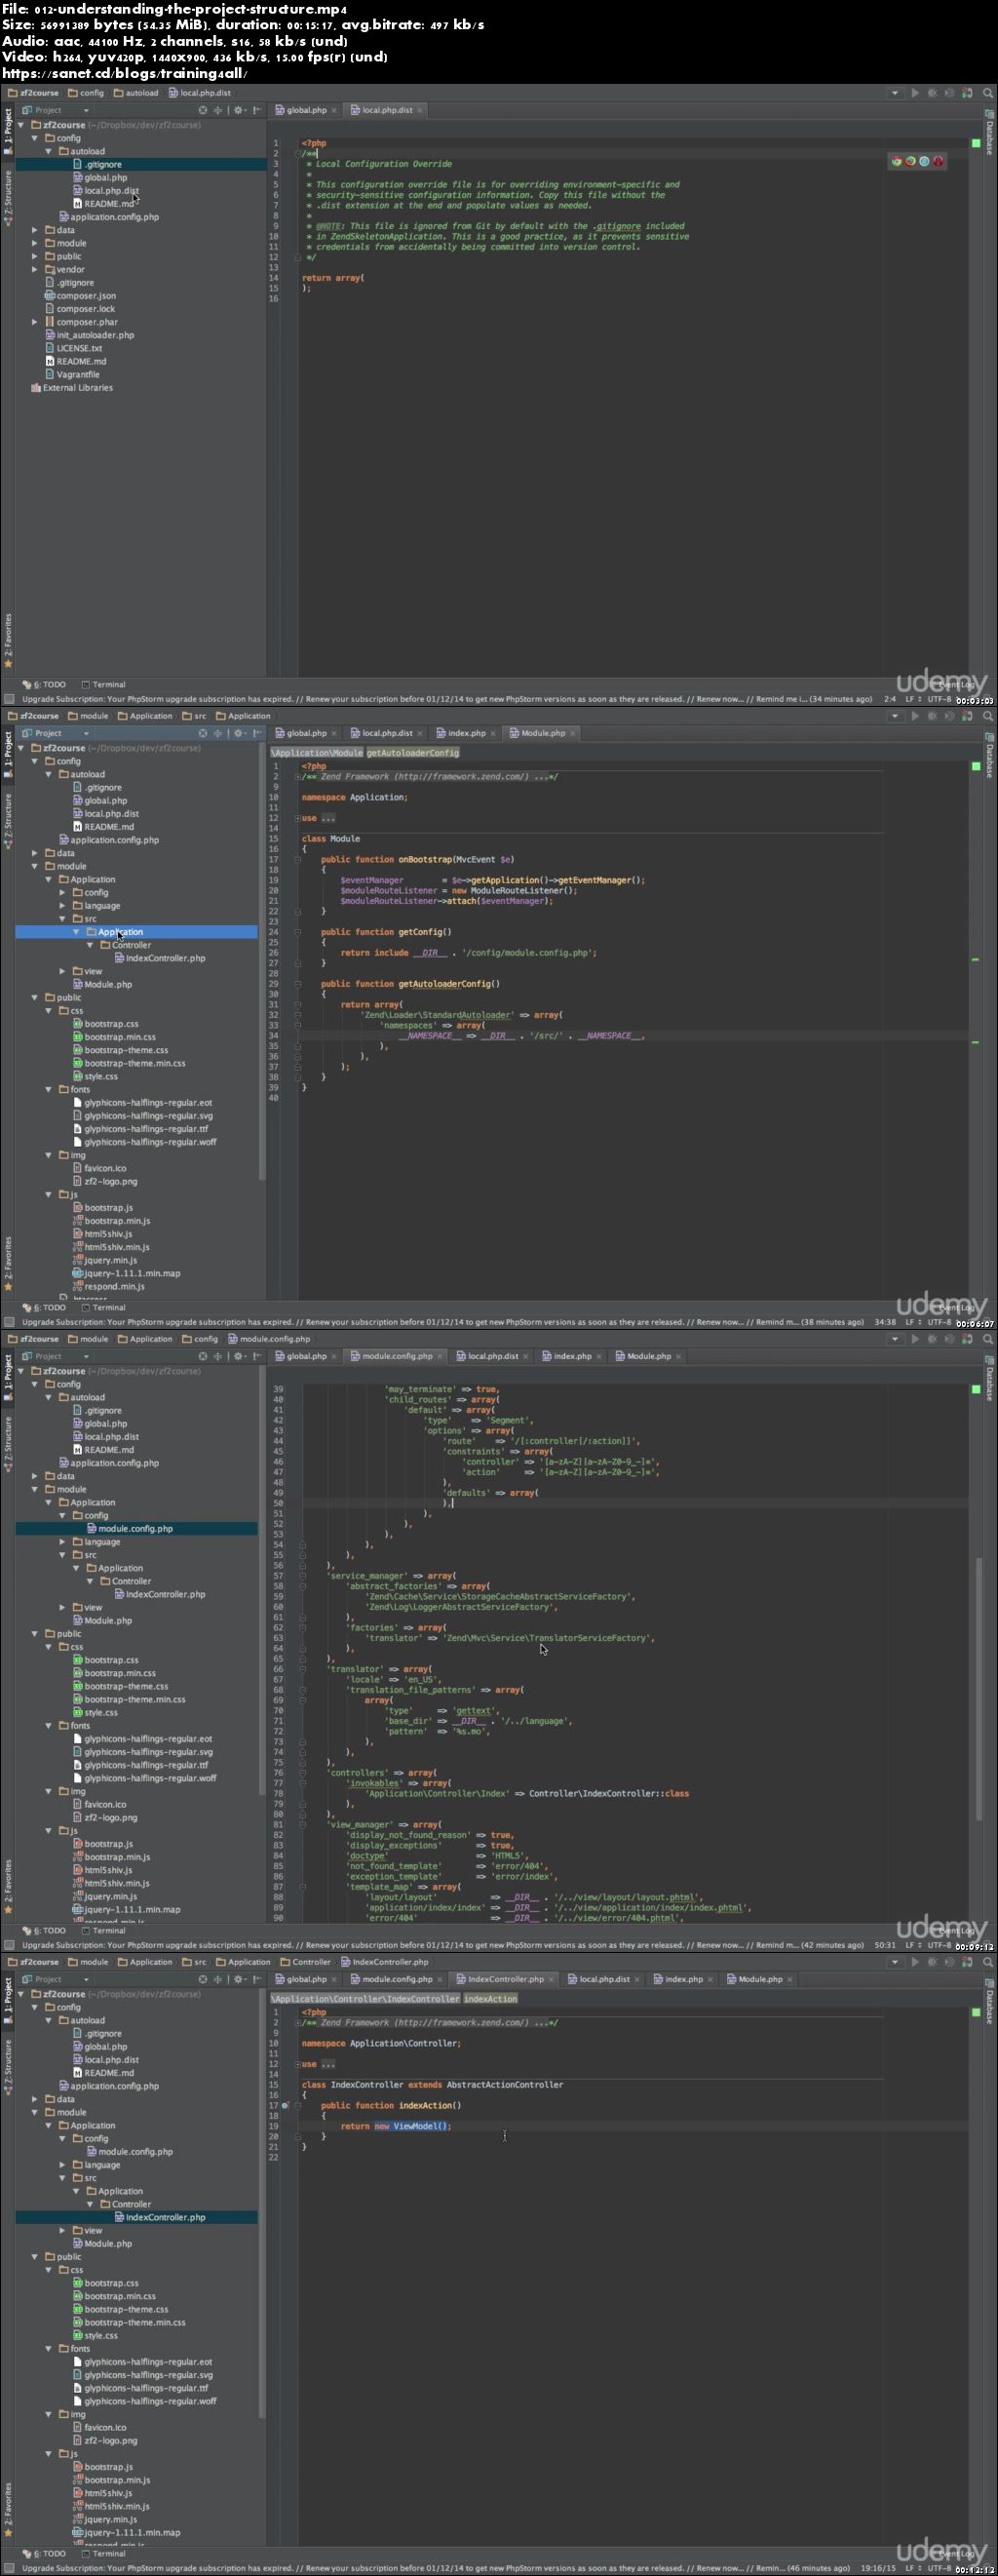
Task: Select IndexController.php editor tab
Action: (505, 1979)
